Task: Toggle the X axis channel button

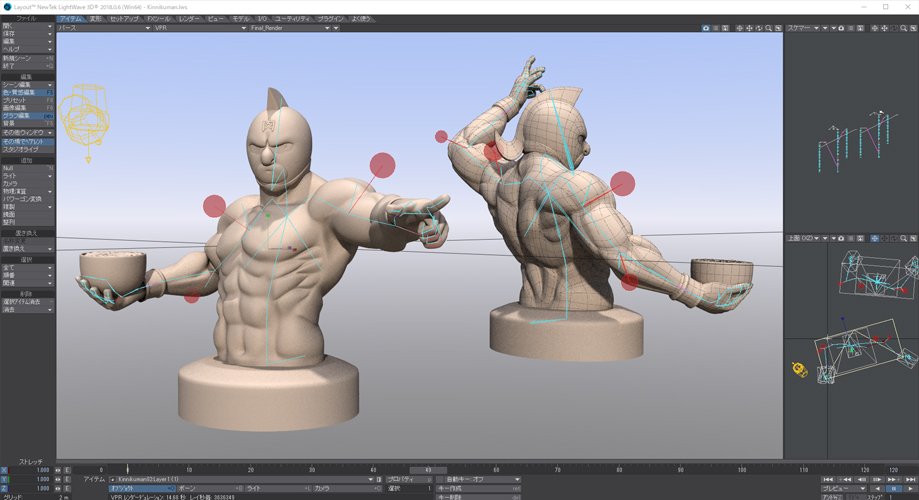Action: [5, 470]
